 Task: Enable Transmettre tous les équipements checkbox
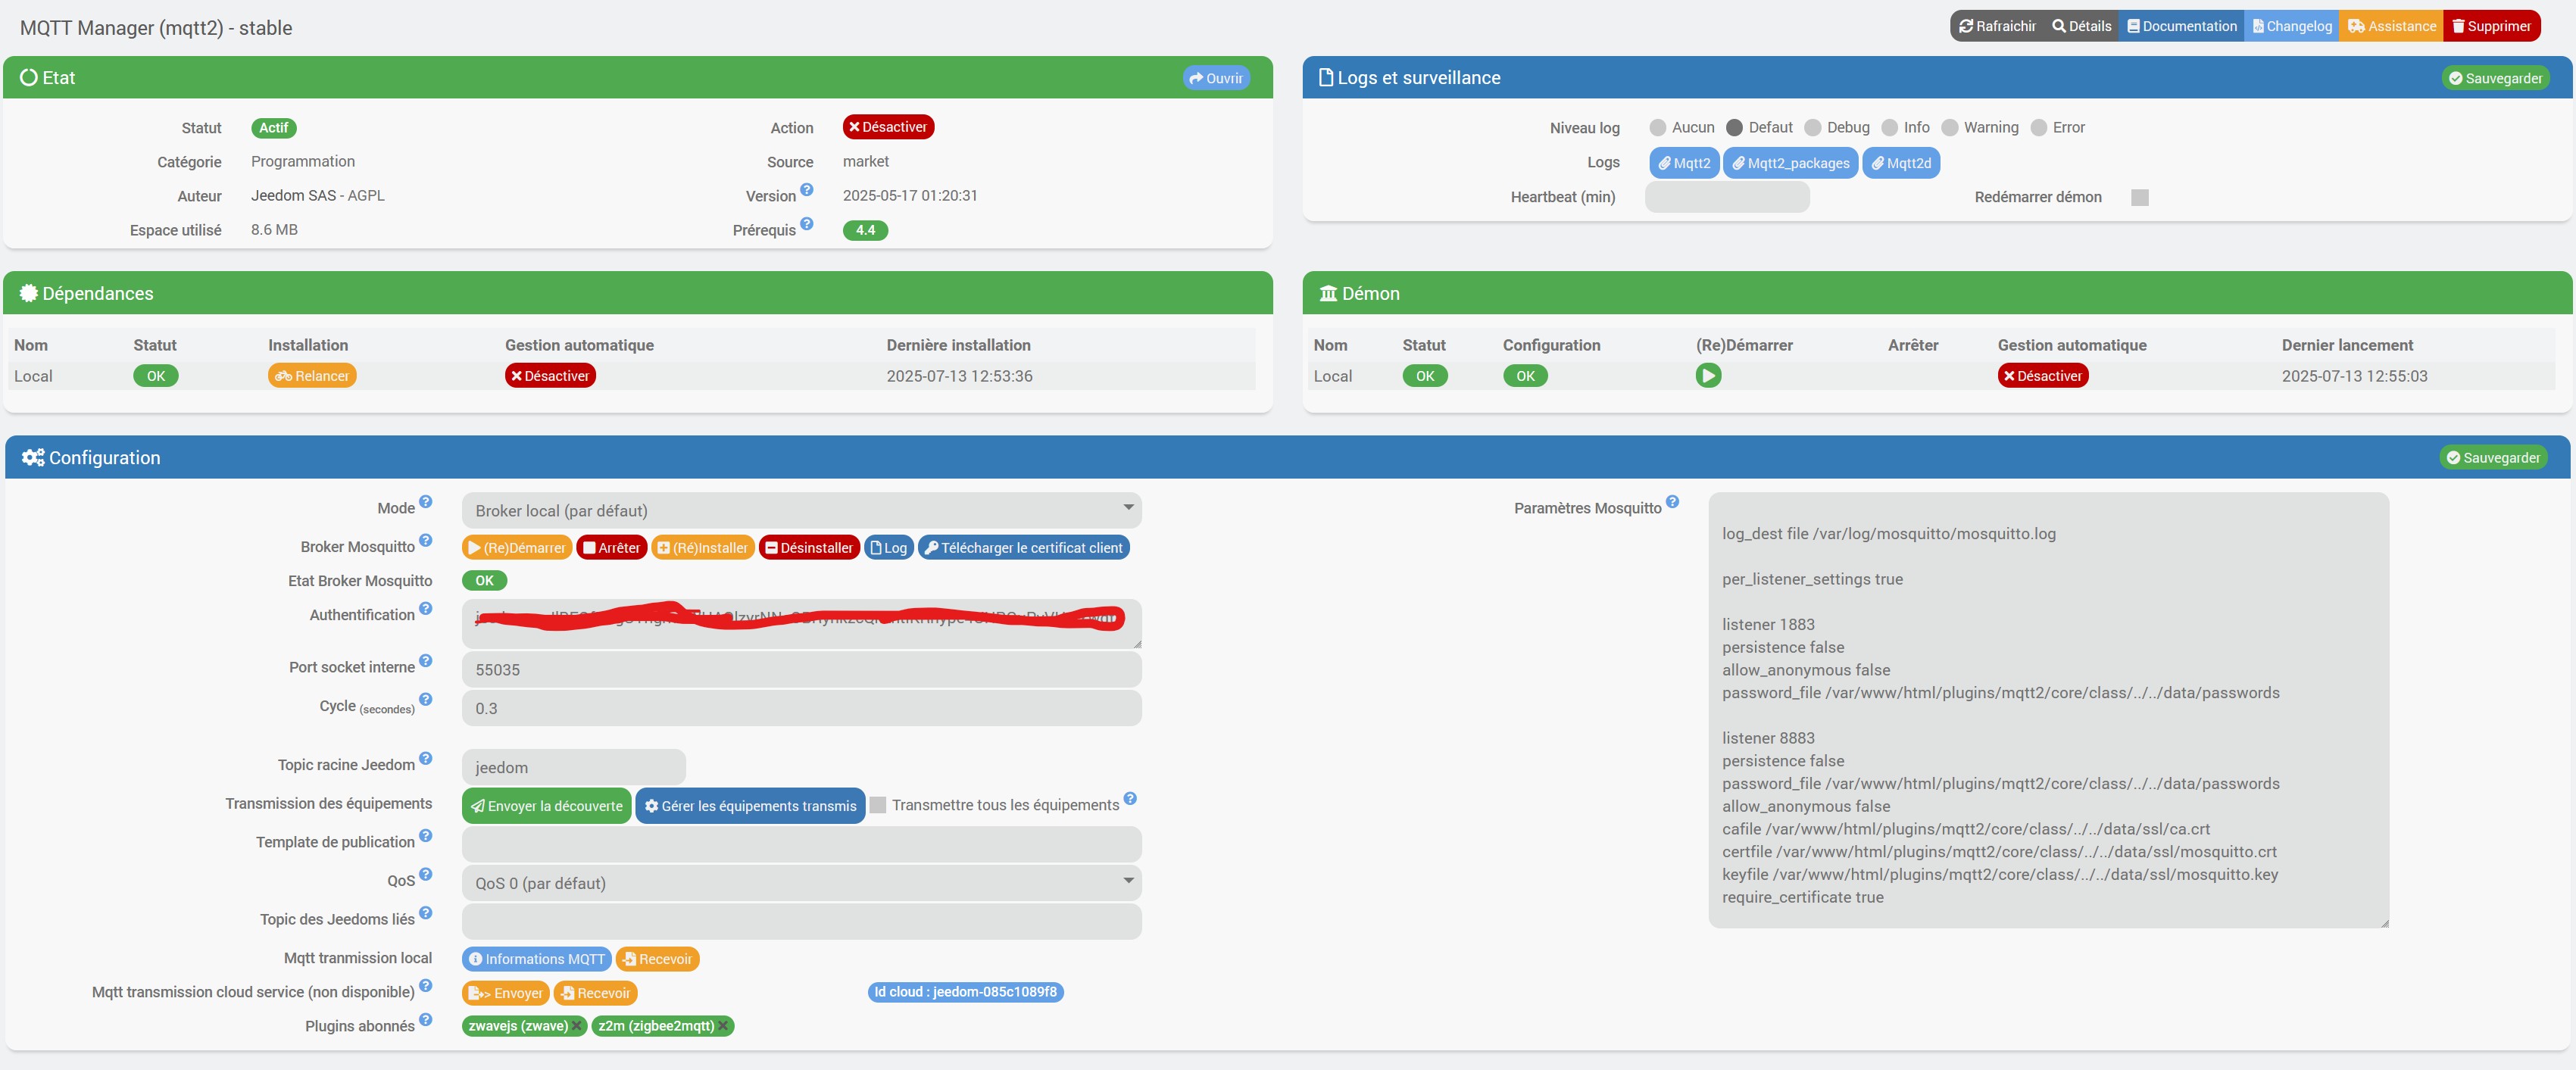pos(878,805)
